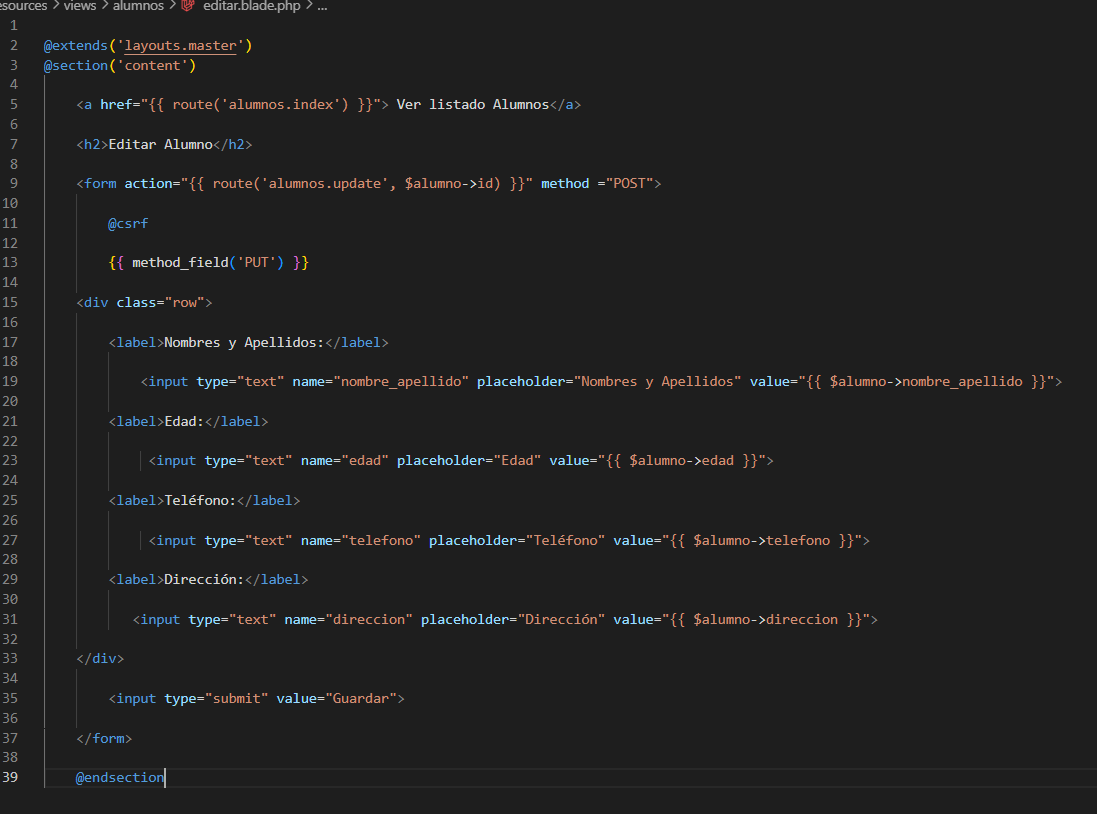Click the @endsection directive
Viewport: 1097px width, 814px height.
coord(120,778)
